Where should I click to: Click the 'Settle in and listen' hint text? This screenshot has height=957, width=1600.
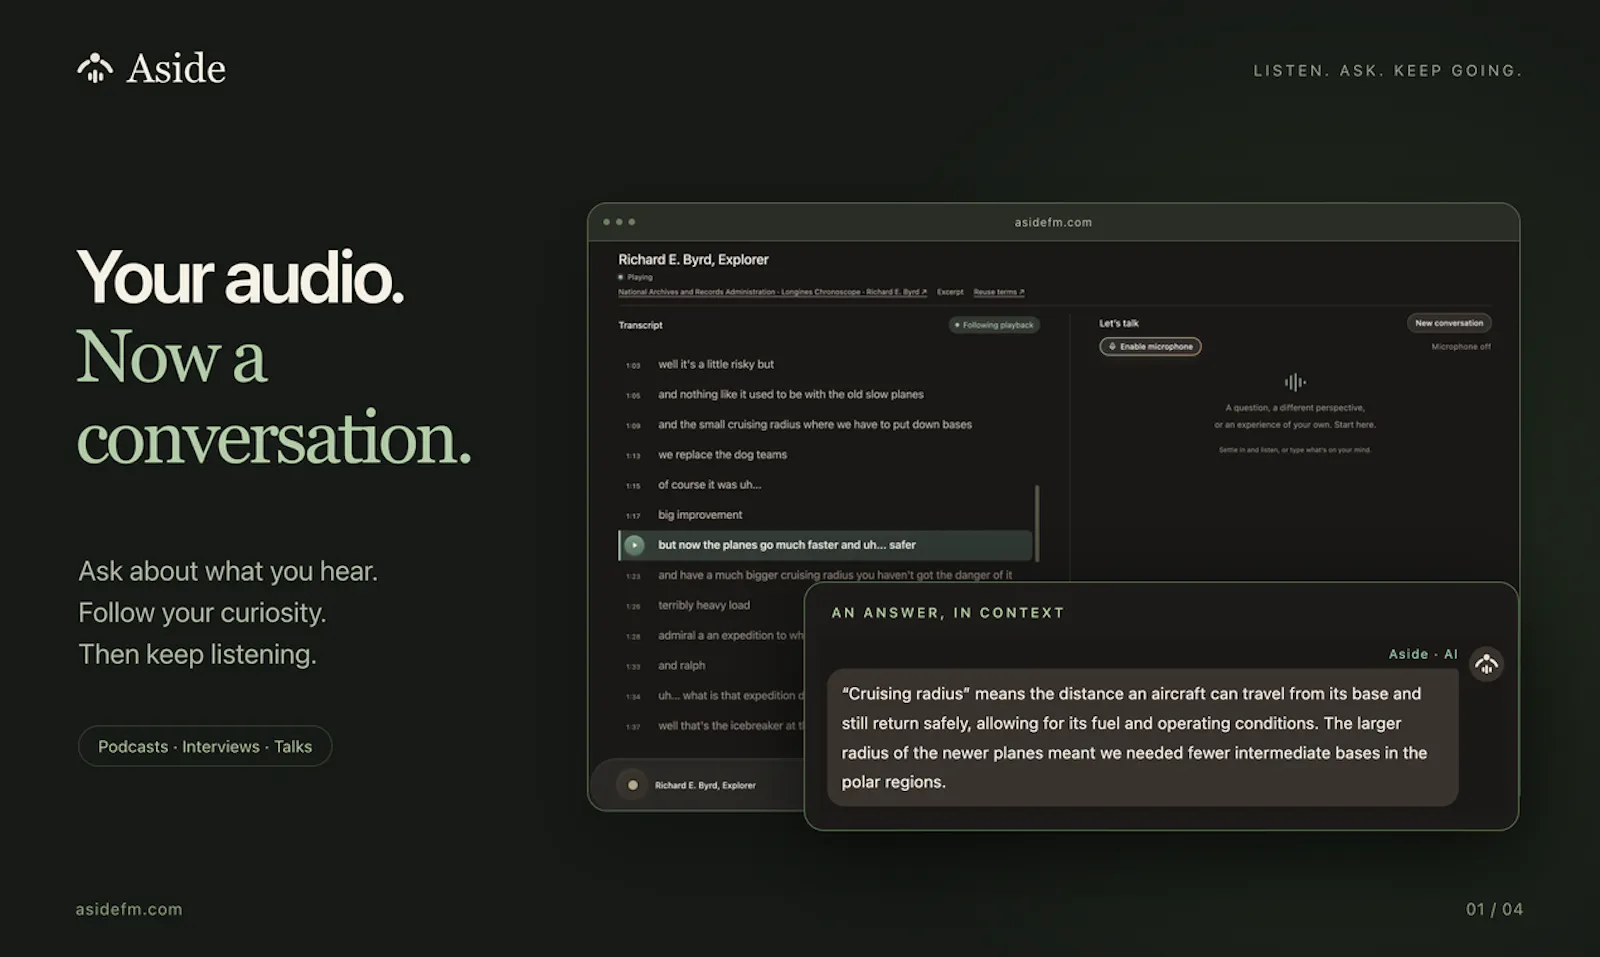click(1295, 450)
